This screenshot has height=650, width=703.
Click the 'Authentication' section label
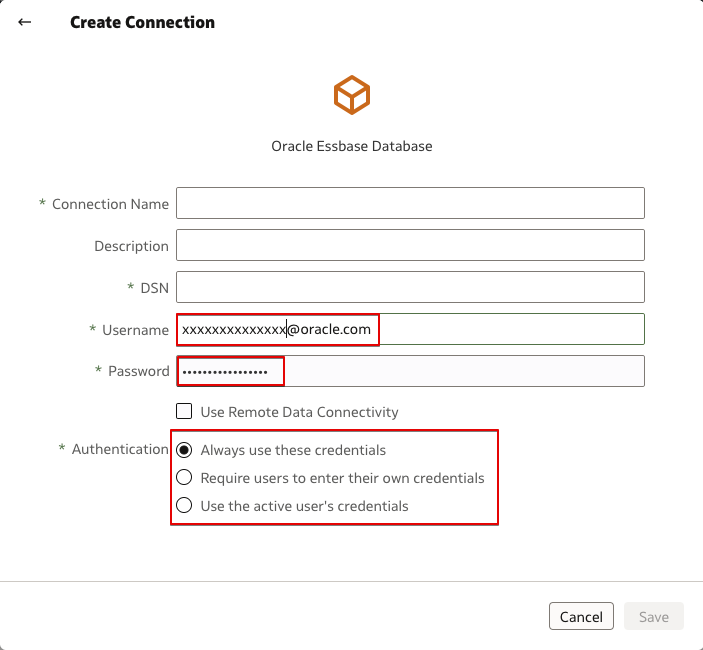click(120, 450)
